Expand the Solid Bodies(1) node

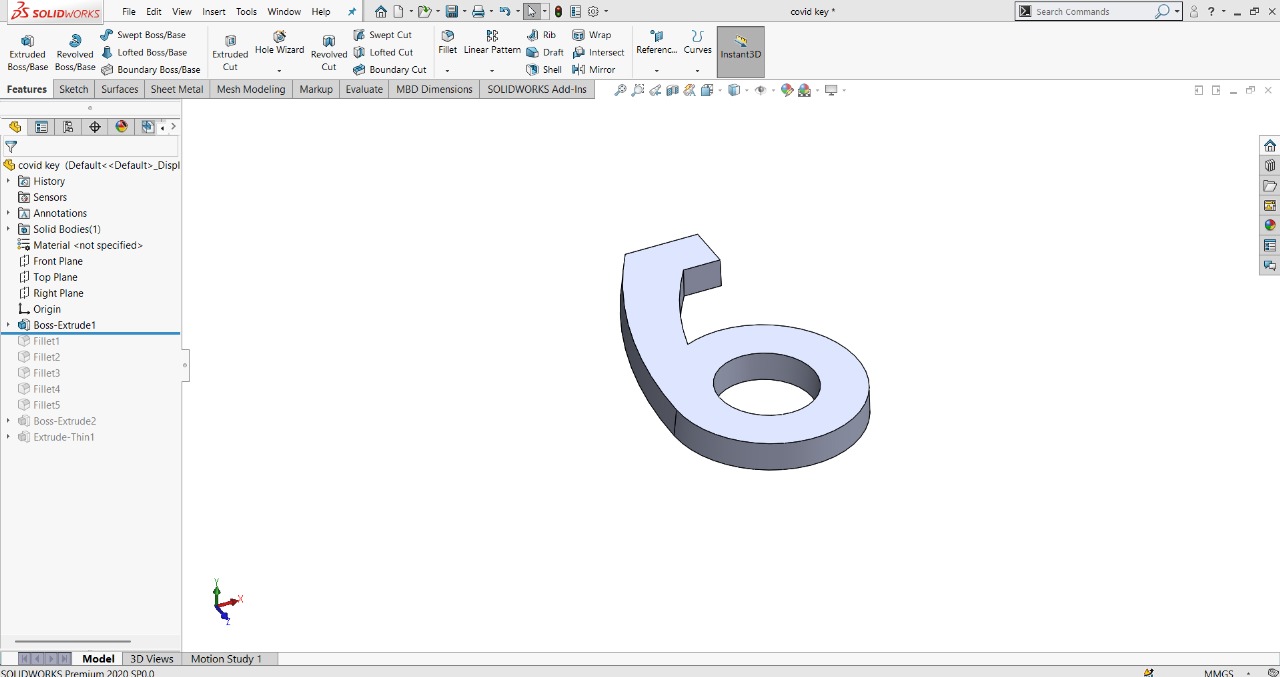click(x=9, y=229)
